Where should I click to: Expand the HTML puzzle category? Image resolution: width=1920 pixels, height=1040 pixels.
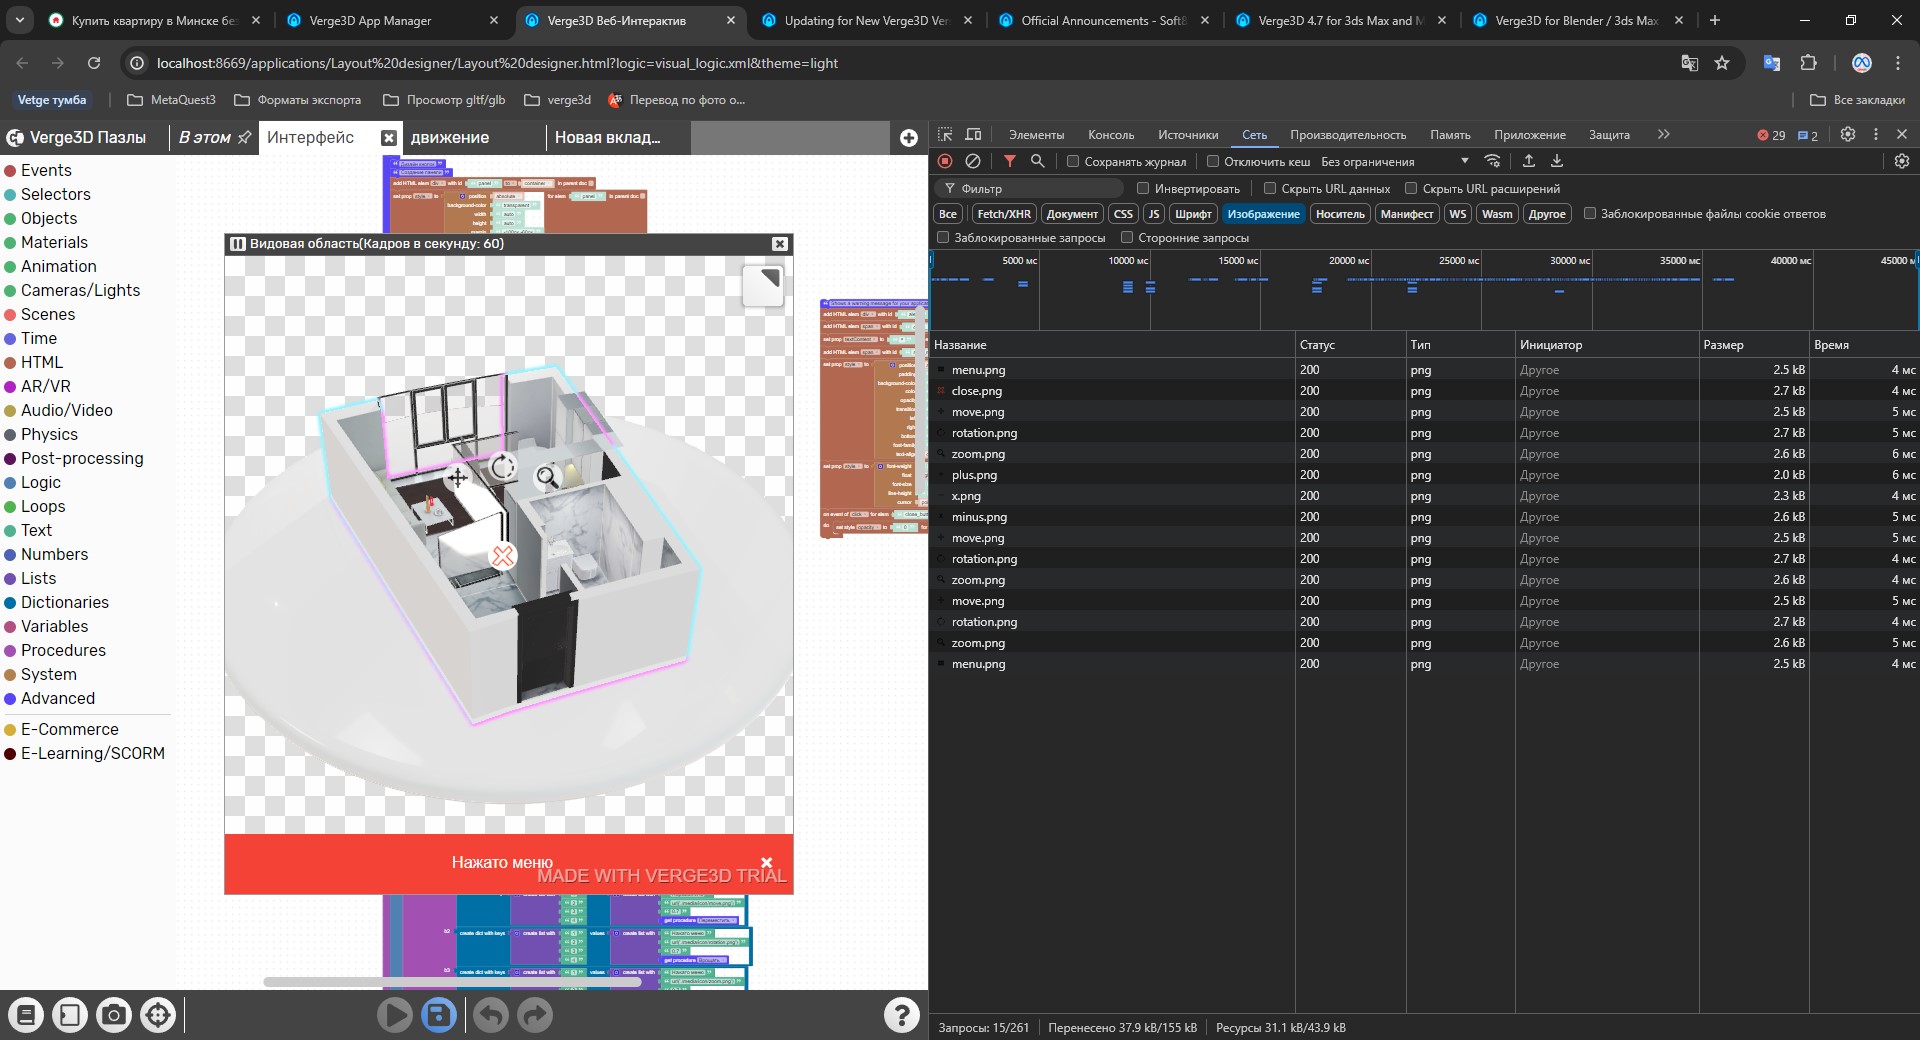point(34,362)
